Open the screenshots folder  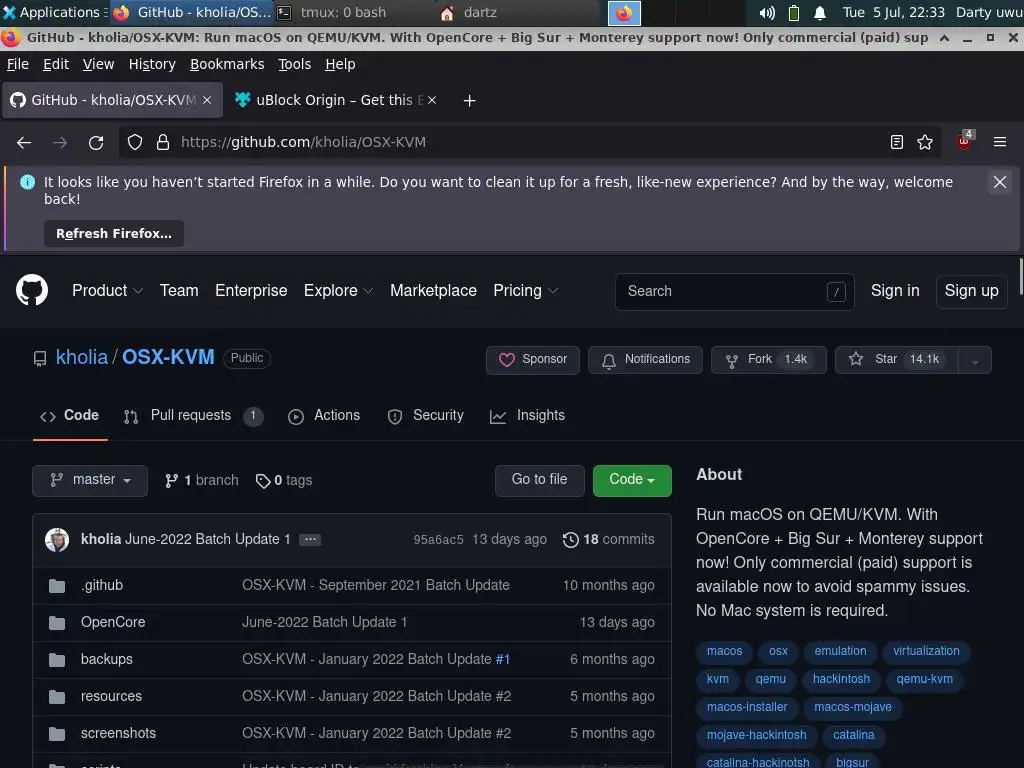tap(118, 733)
